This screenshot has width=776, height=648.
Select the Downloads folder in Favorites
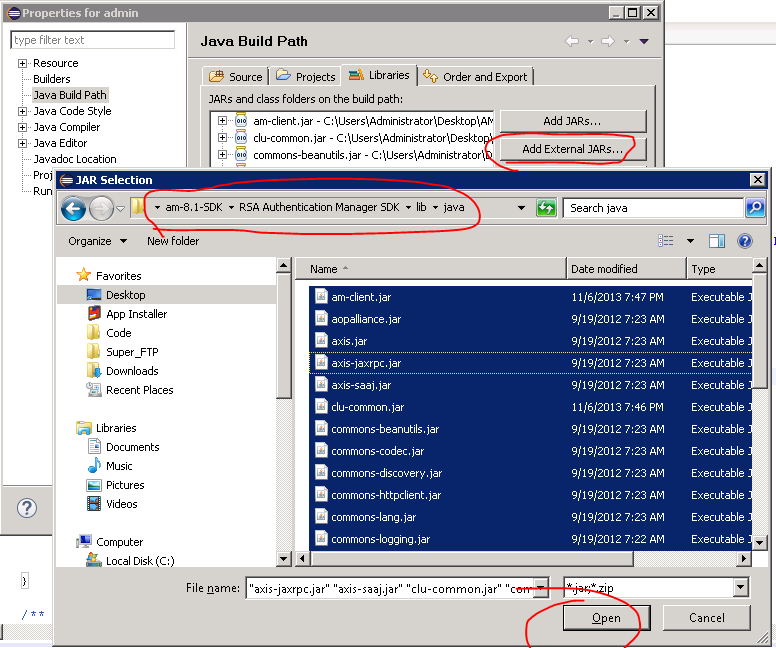(132, 371)
